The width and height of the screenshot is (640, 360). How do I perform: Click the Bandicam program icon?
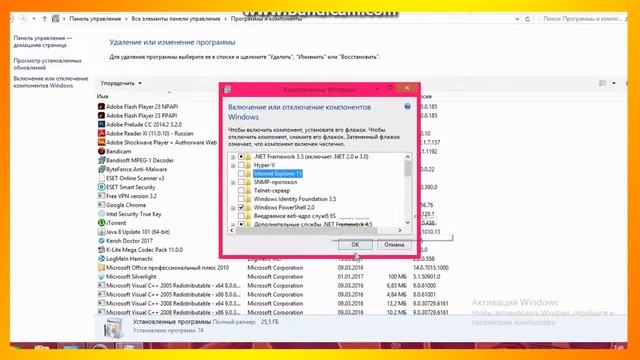101,151
